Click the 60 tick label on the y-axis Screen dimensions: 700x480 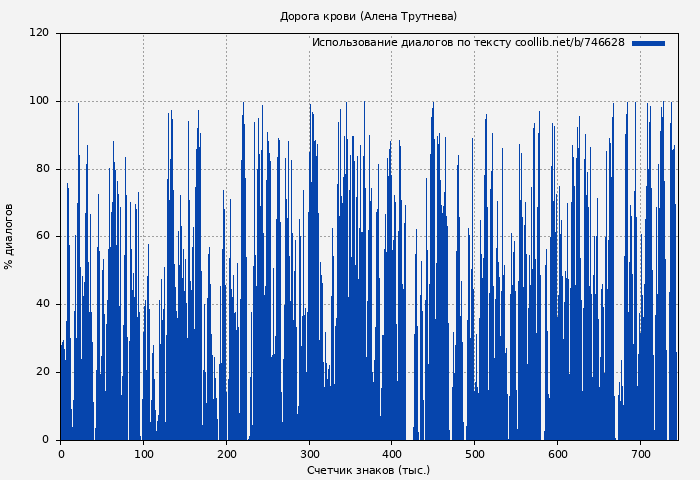coord(42,236)
